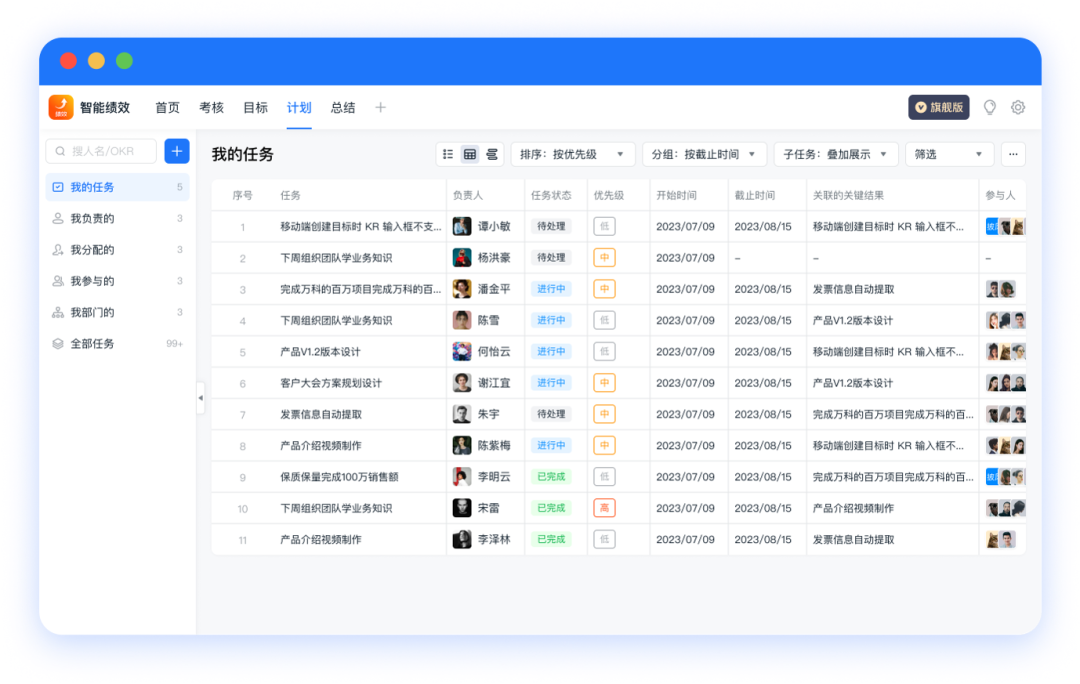
Task: Open the 筛选 filter dropdown
Action: [949, 154]
